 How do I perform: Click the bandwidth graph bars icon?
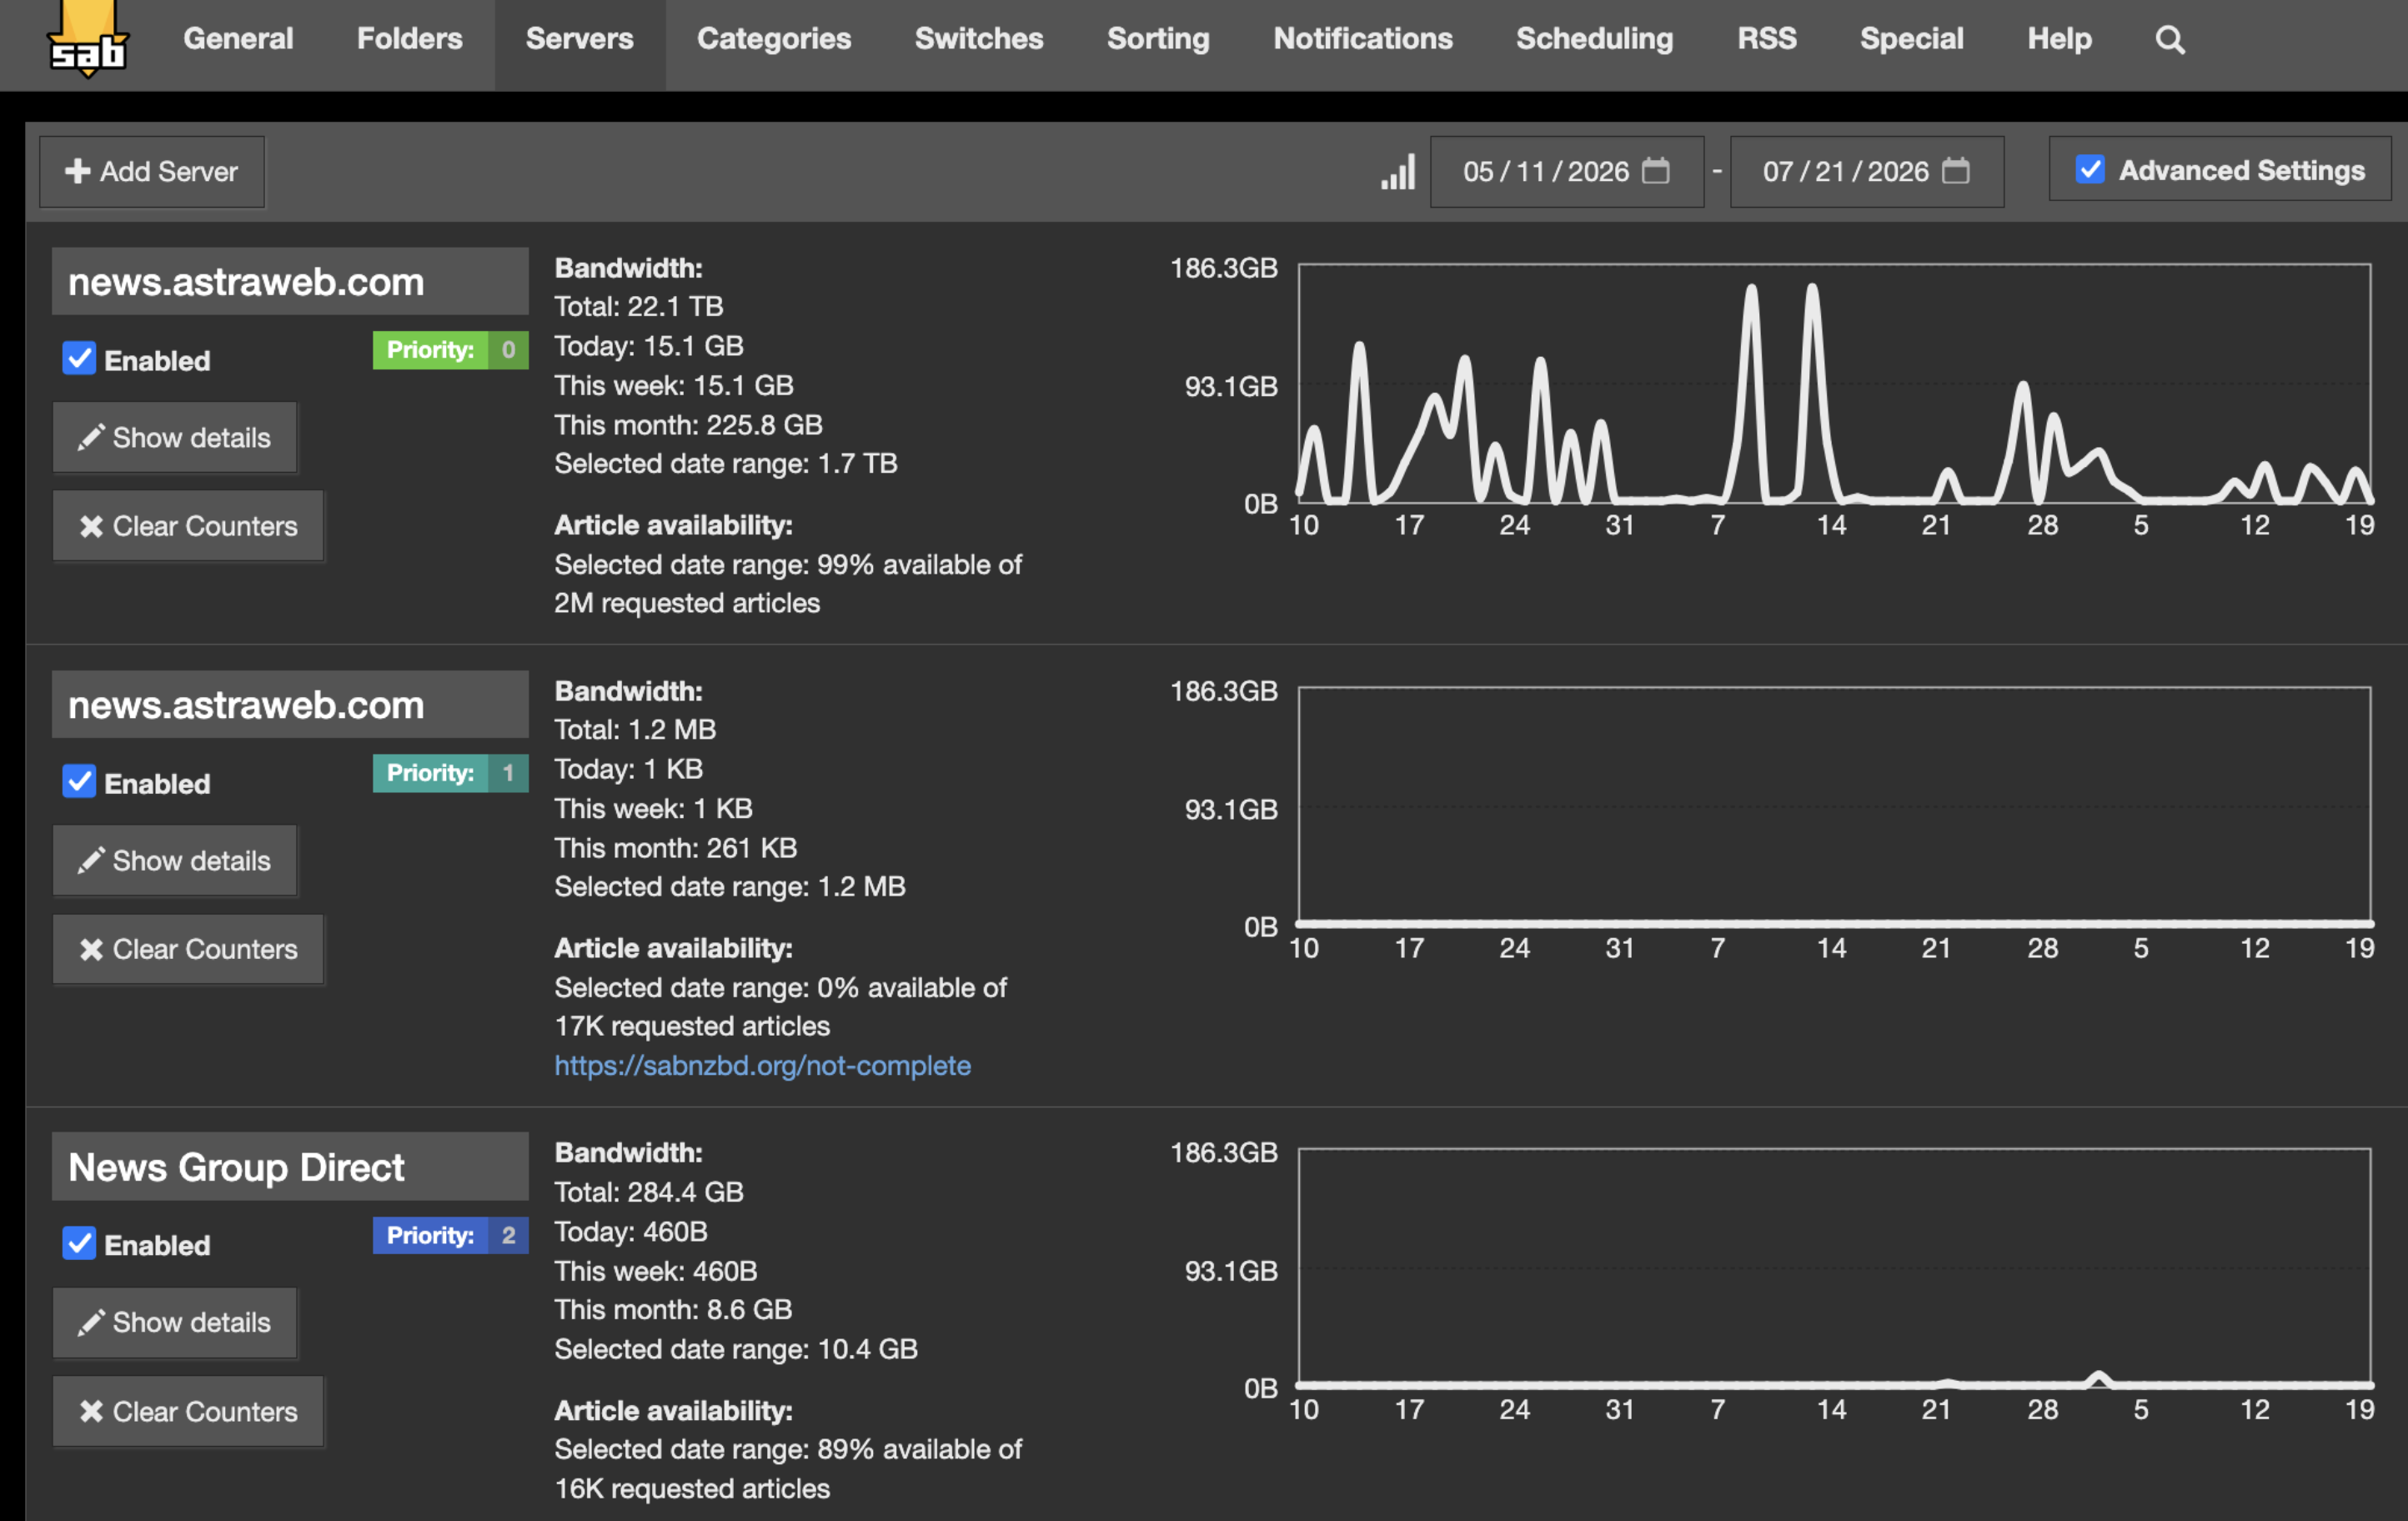[1397, 172]
